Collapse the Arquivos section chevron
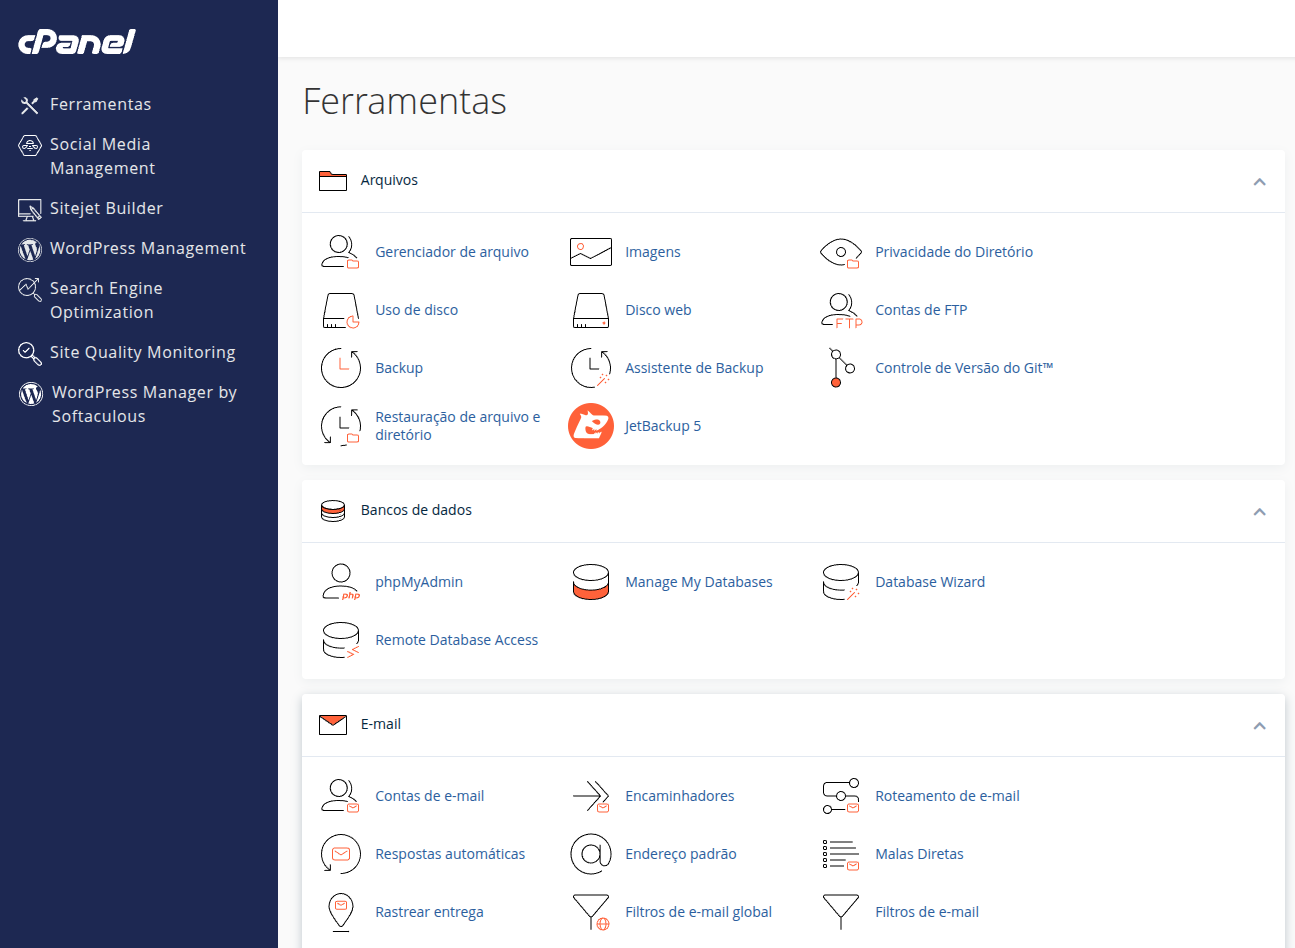 pos(1259,181)
